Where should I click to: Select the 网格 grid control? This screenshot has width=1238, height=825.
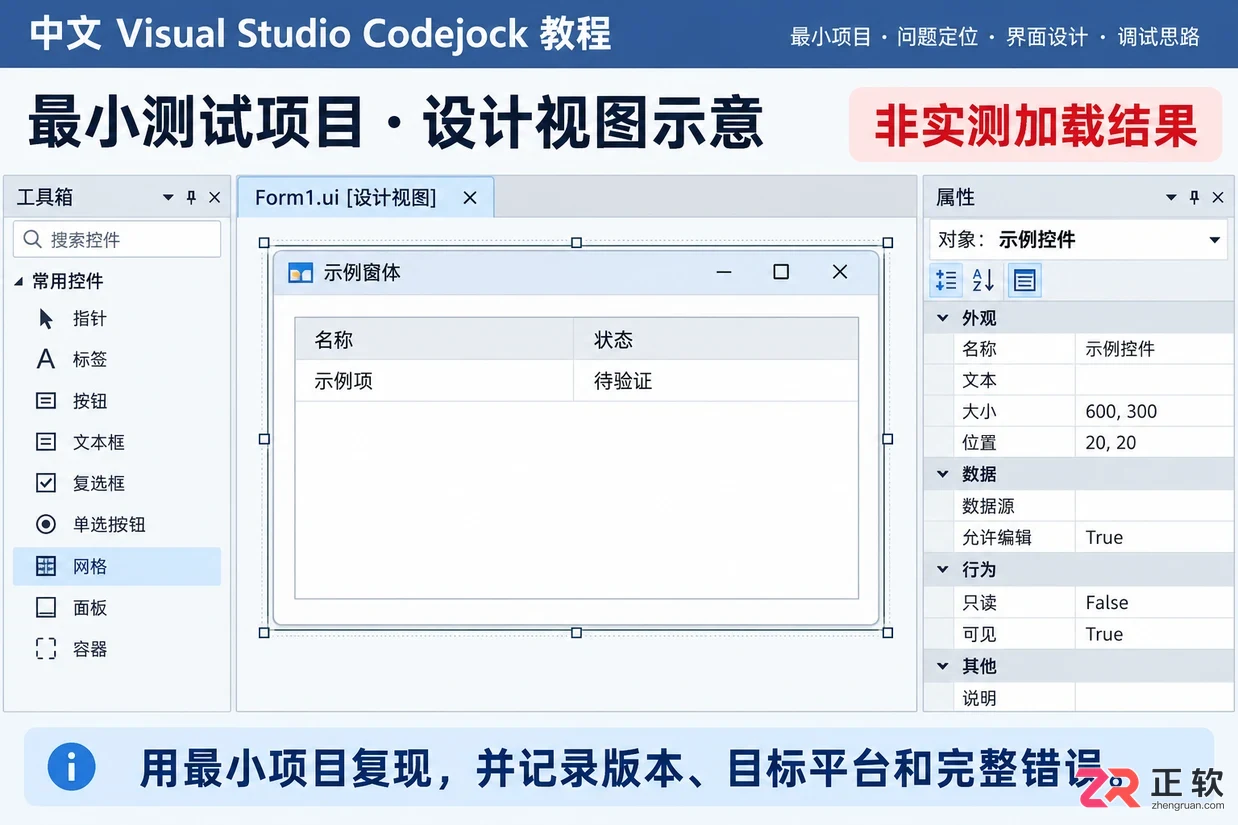point(117,566)
